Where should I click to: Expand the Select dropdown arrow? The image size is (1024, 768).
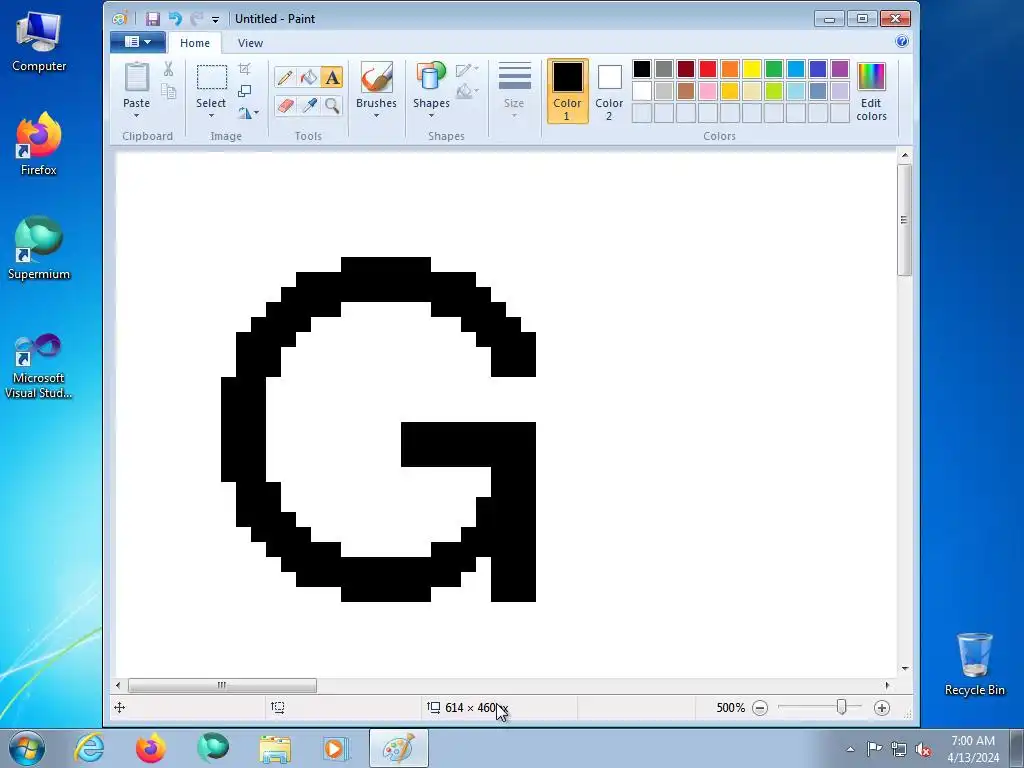point(212,116)
